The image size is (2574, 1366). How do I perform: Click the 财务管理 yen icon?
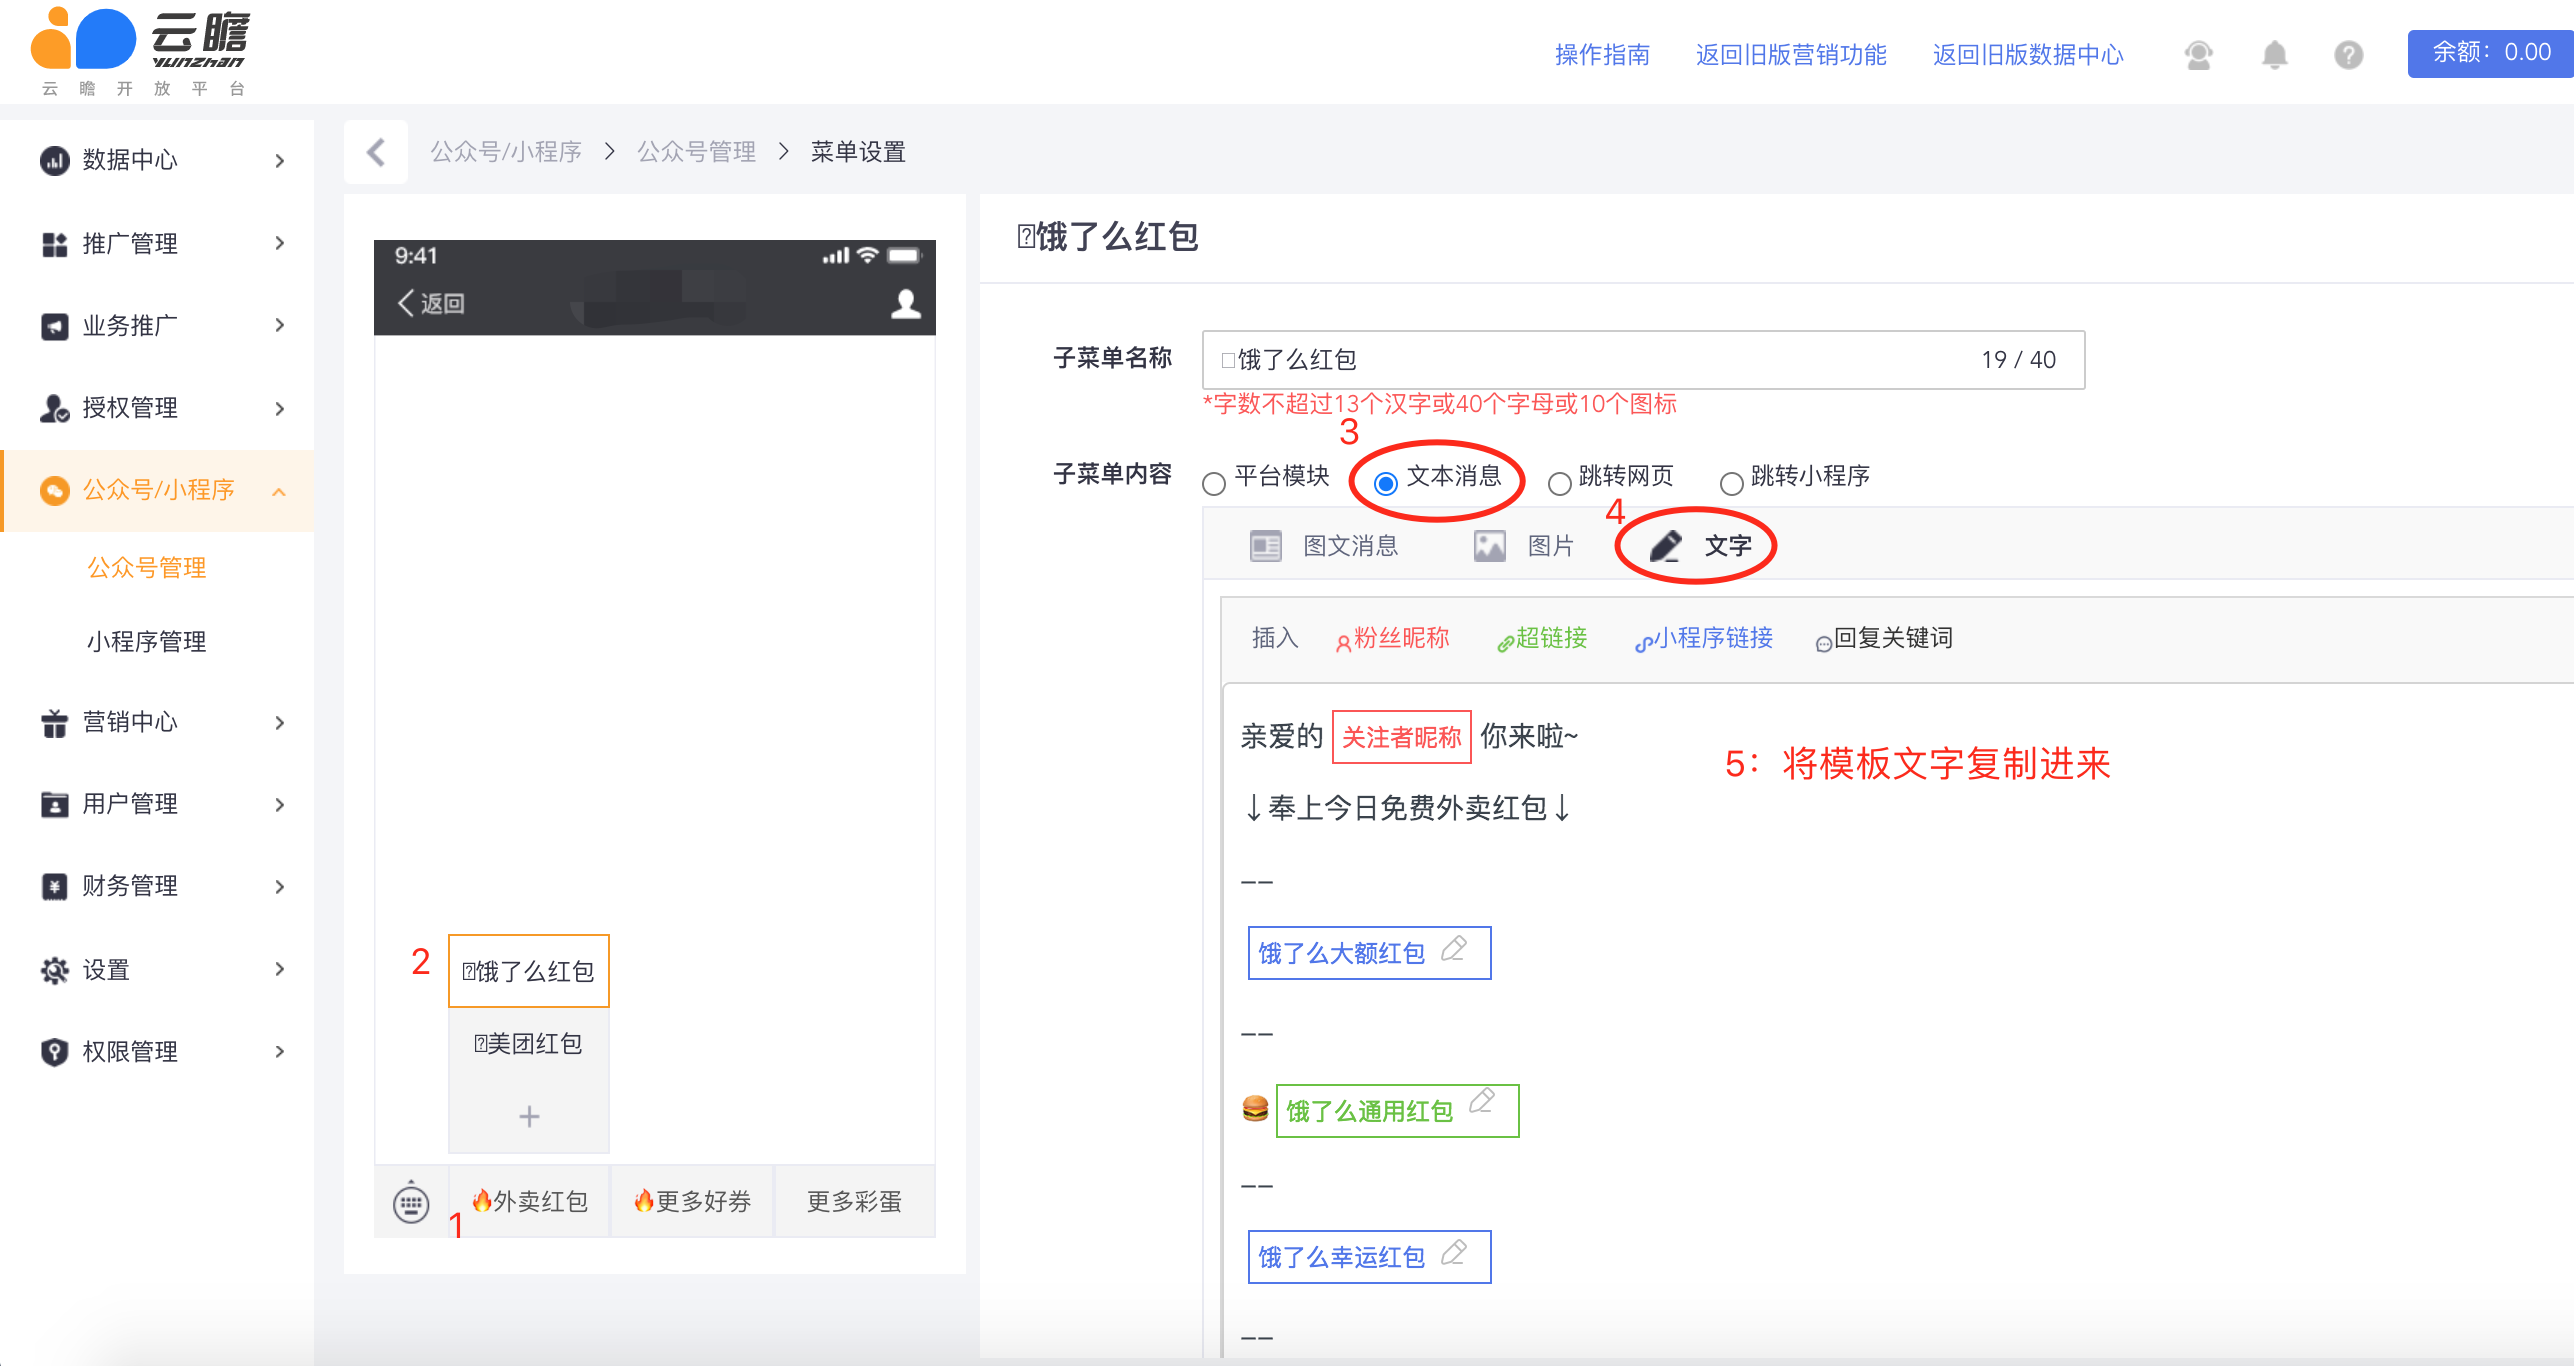click(54, 886)
